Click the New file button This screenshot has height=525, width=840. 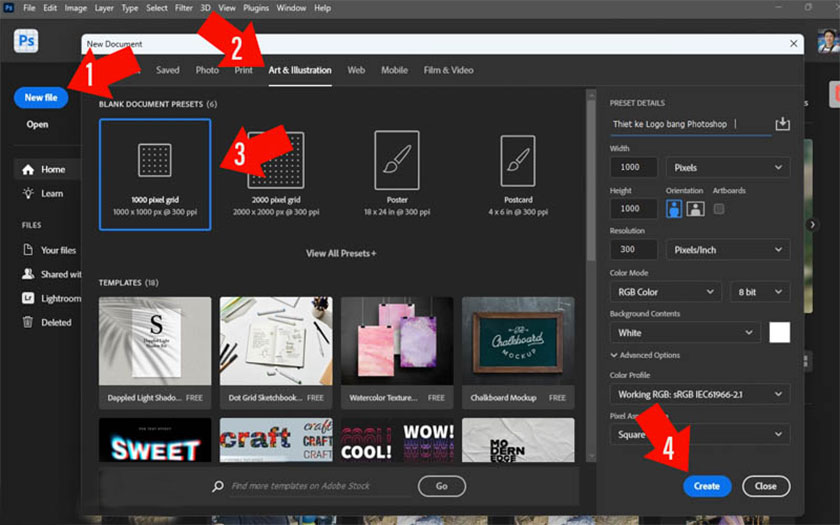pyautogui.click(x=41, y=98)
